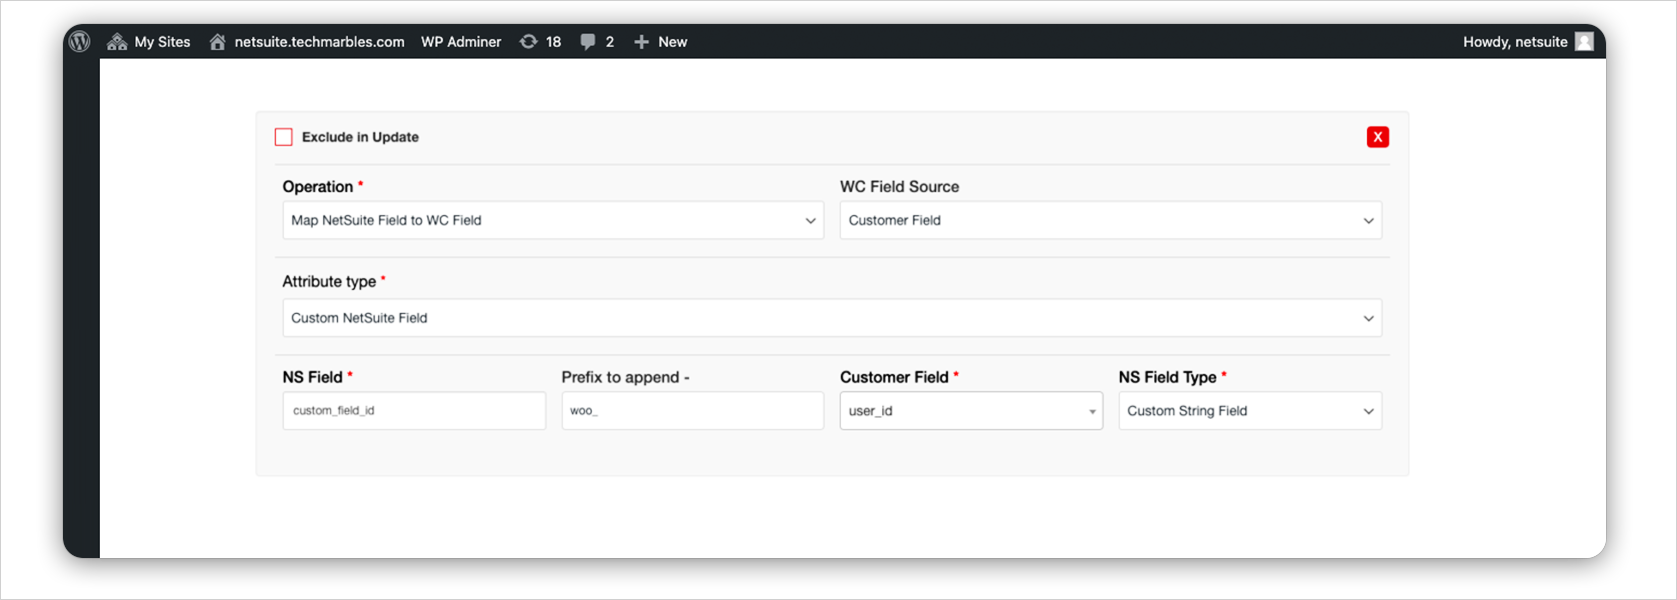
Task: Open the Operation dropdown
Action: click(552, 220)
